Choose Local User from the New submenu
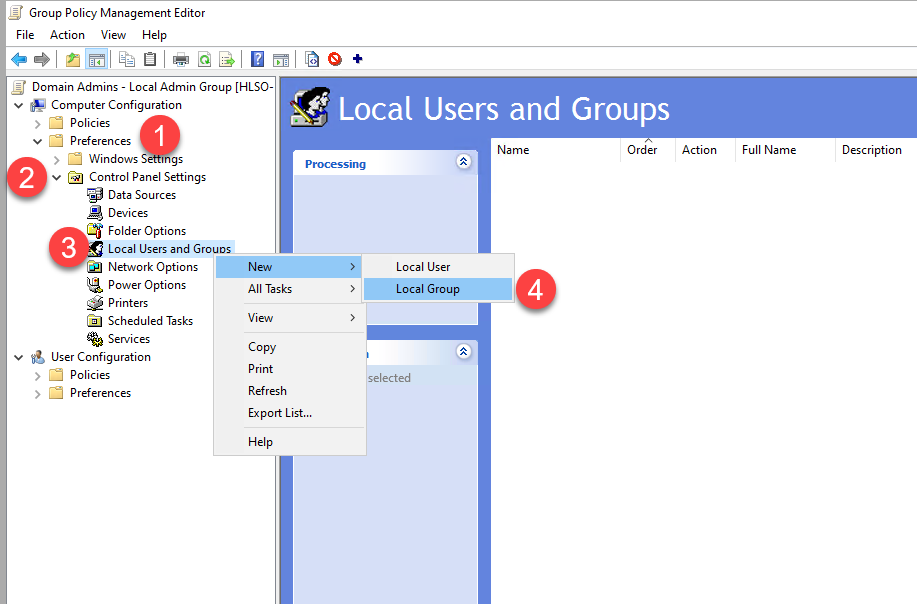 (x=422, y=267)
